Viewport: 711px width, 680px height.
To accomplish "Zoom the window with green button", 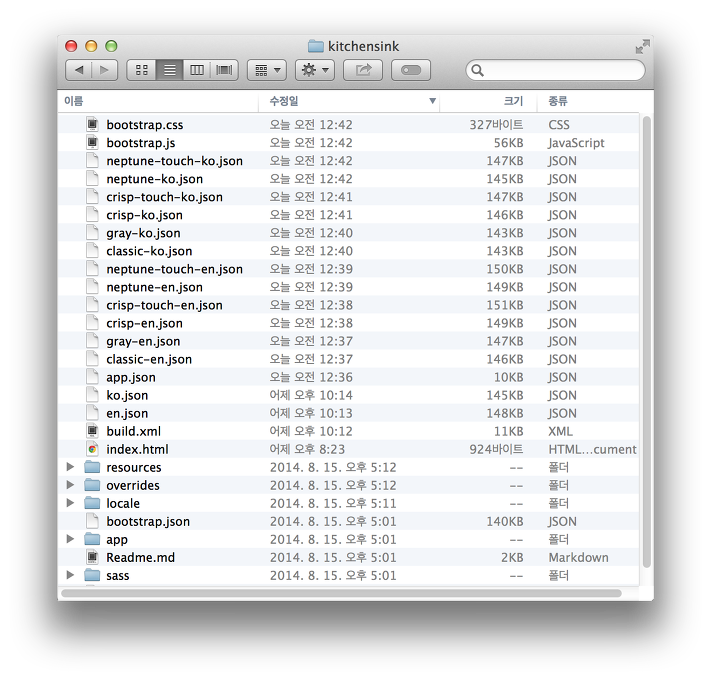I will [x=111, y=46].
